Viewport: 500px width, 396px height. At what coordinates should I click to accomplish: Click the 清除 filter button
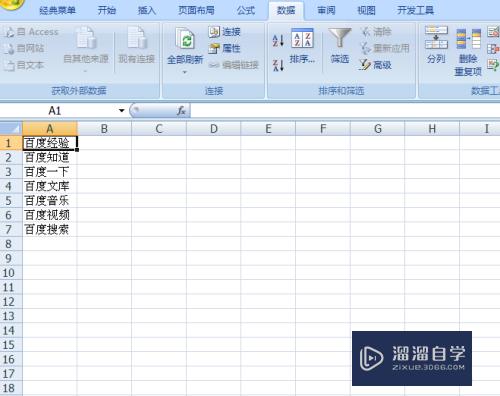376,32
